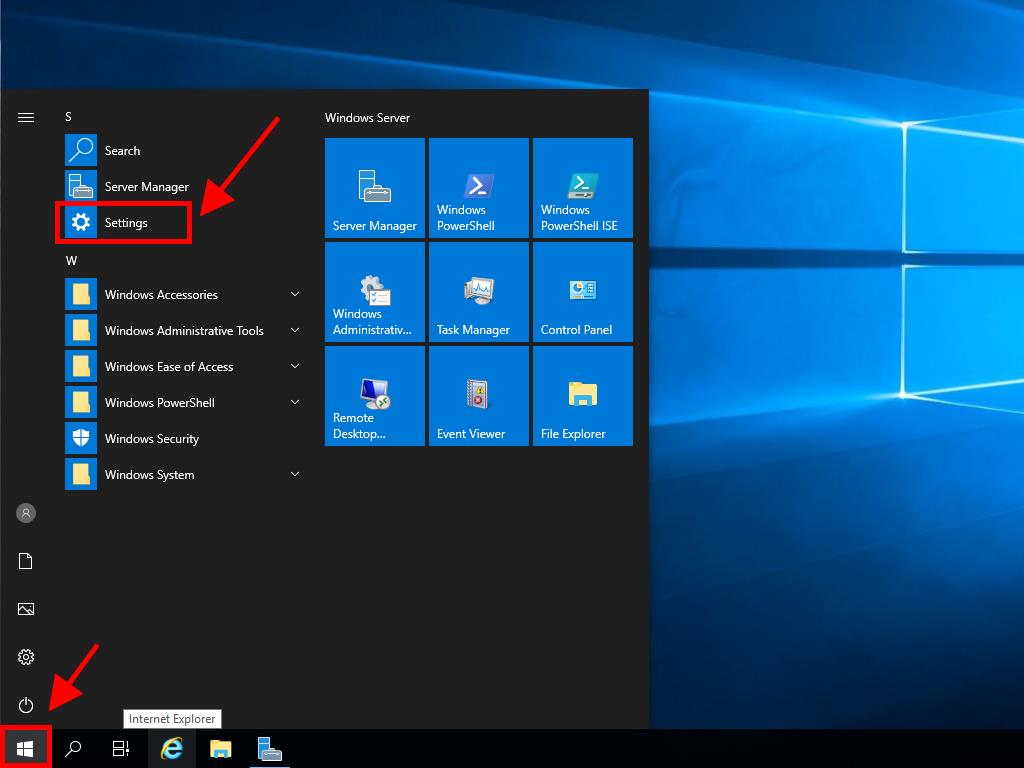
Task: Expand the Start menu hamburger button
Action: pyautogui.click(x=26, y=118)
